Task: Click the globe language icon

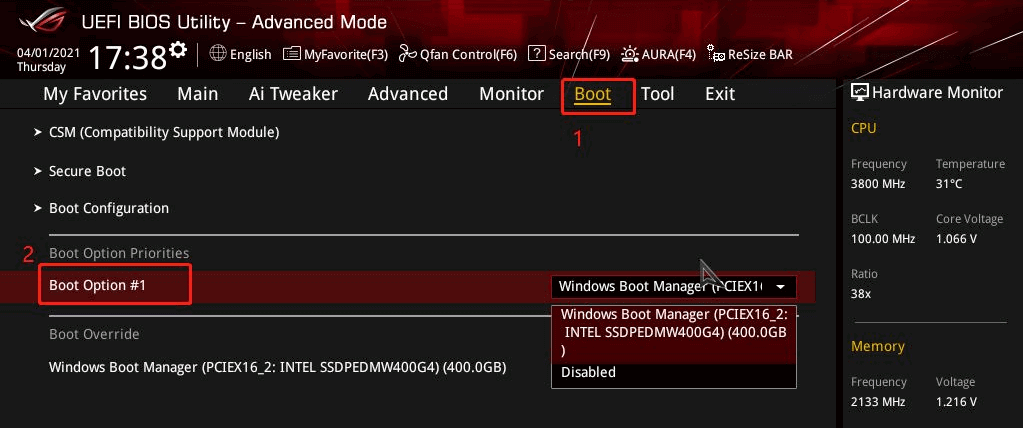Action: [218, 54]
